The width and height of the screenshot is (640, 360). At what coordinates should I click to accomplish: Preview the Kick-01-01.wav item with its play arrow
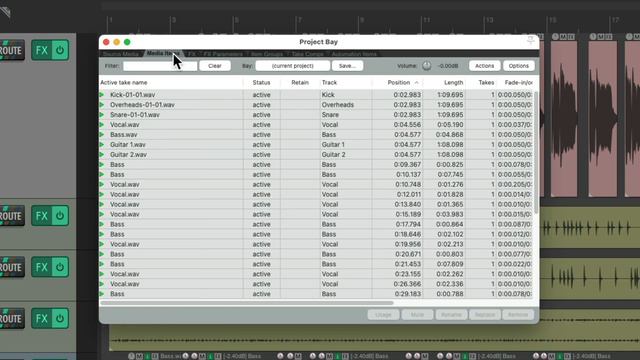click(102, 95)
